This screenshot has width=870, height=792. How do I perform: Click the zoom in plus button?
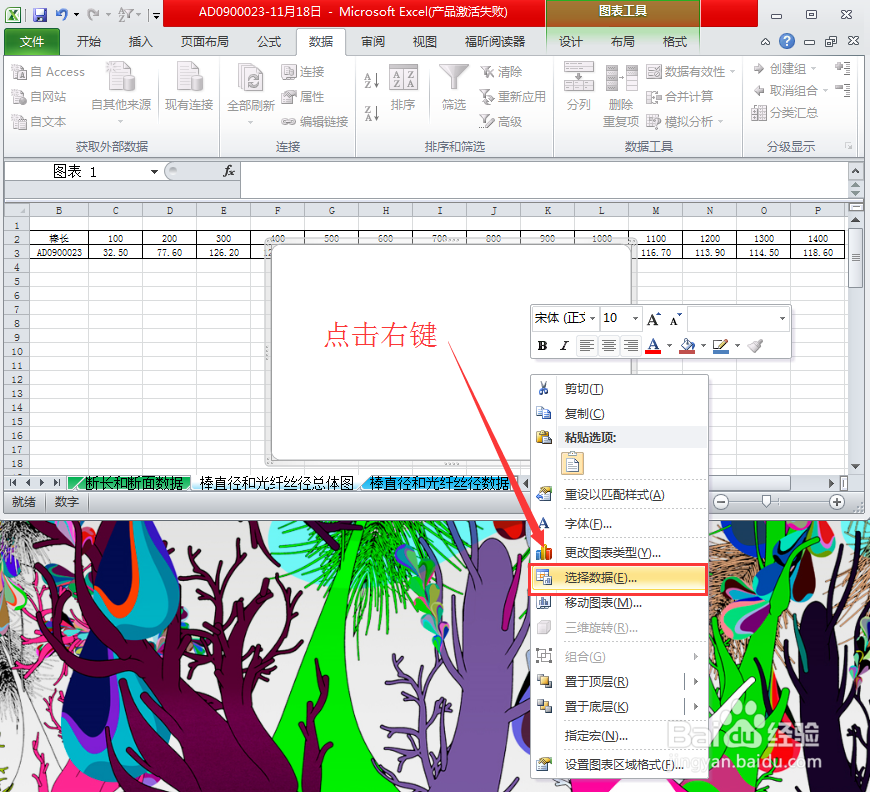click(836, 502)
